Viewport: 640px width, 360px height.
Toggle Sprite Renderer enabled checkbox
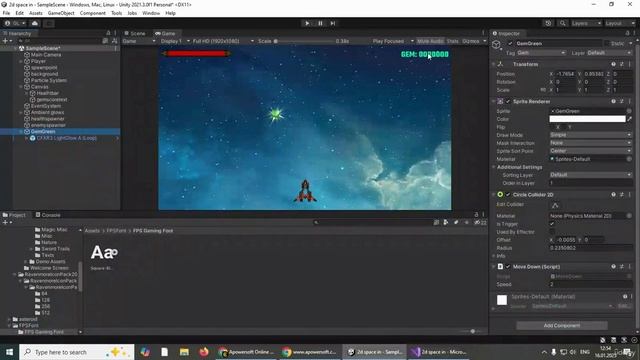pos(508,101)
